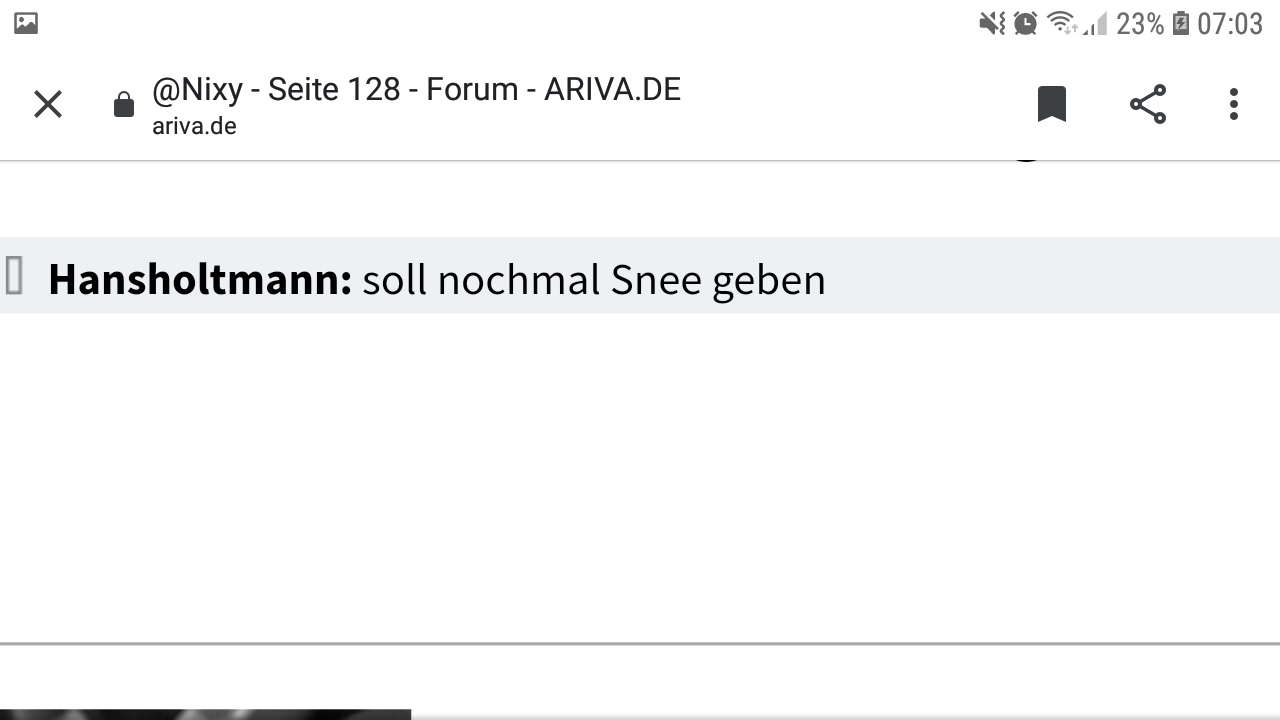Open the Hansholtmann user profile link
1280x720 pixels.
click(200, 279)
